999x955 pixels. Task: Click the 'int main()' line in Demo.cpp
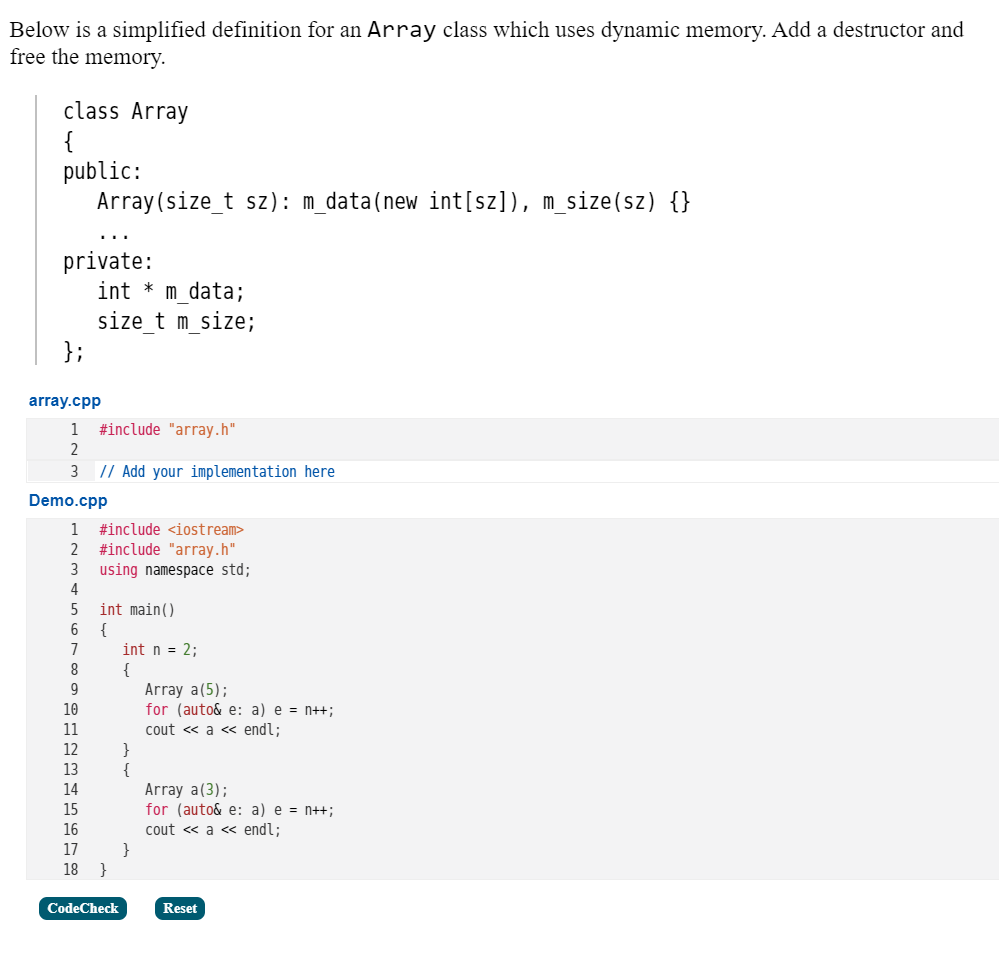[137, 610]
